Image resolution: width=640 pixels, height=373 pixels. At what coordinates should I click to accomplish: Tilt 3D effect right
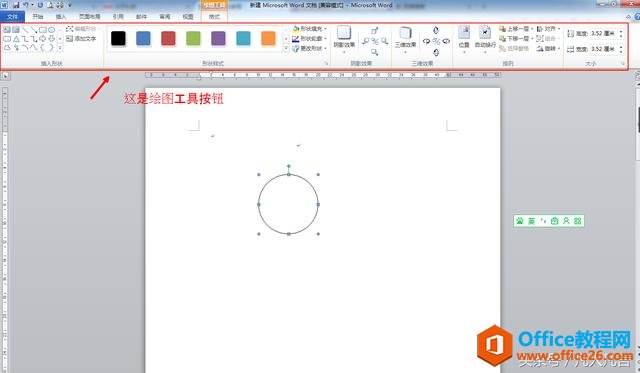click(x=446, y=41)
